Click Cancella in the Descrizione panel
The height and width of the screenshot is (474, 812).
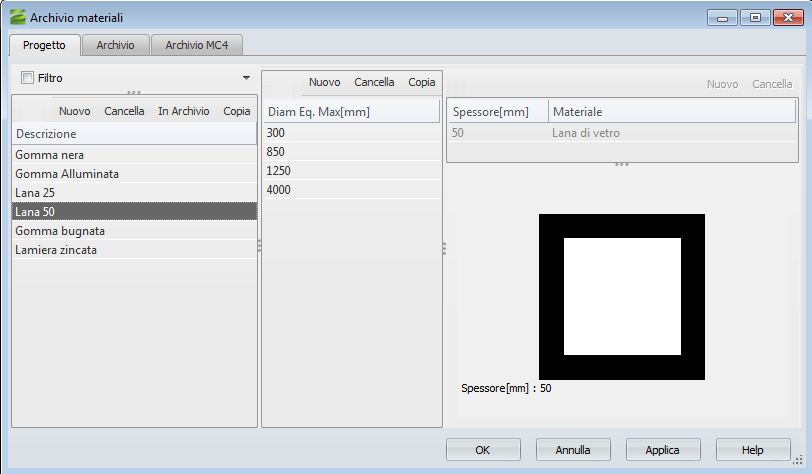point(124,111)
